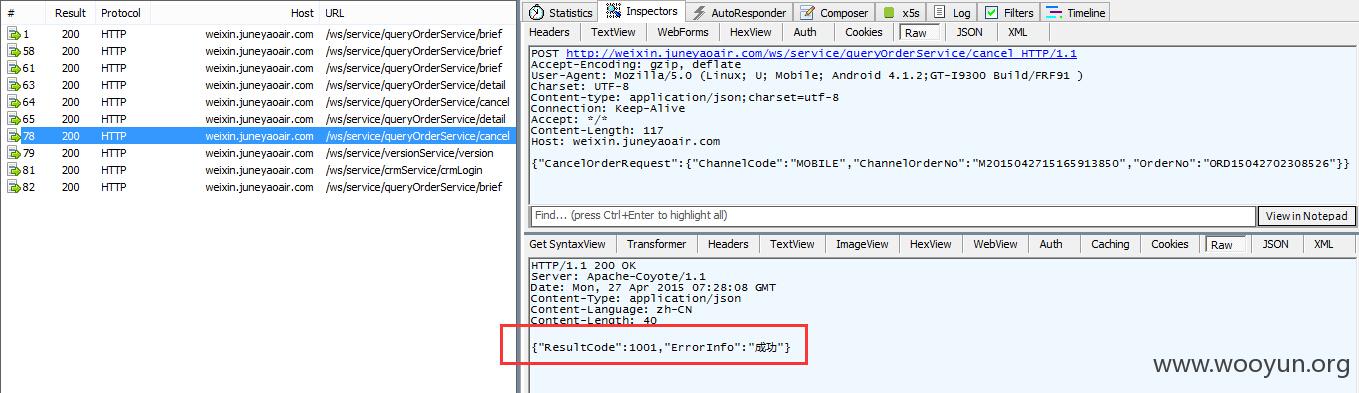Image resolution: width=1359 pixels, height=393 pixels.
Task: Open response XML tab
Action: click(1323, 244)
